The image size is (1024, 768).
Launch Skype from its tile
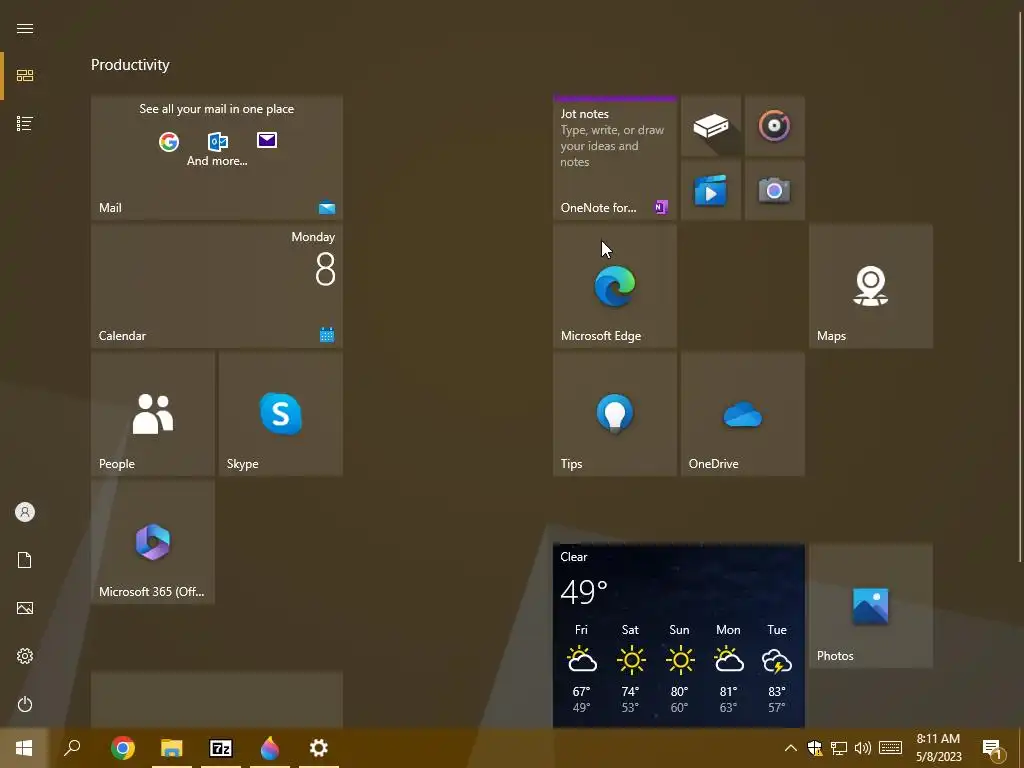click(281, 413)
